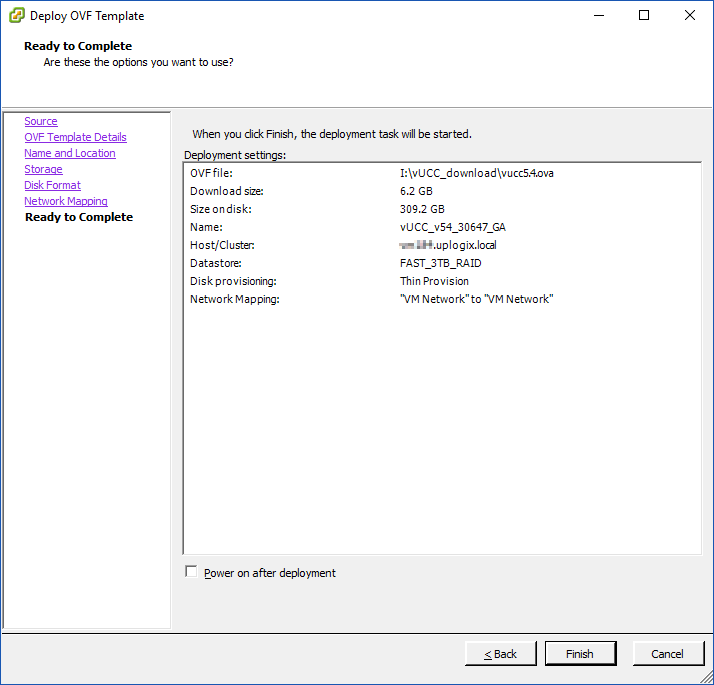Open the OVF Template Details step
The height and width of the screenshot is (685, 714).
pos(75,137)
